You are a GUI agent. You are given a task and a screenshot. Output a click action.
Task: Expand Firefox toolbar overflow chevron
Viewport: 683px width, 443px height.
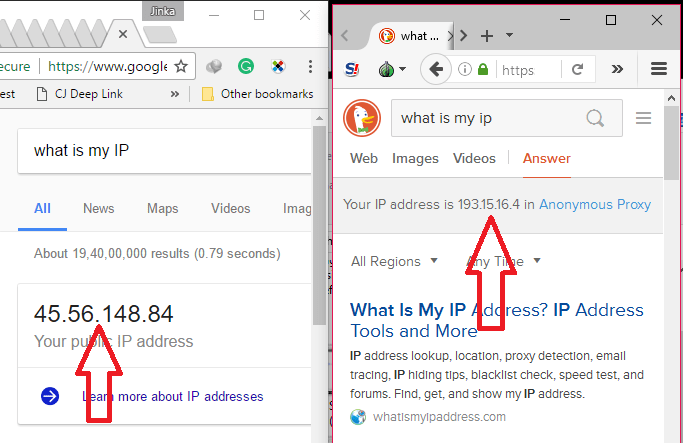(617, 69)
